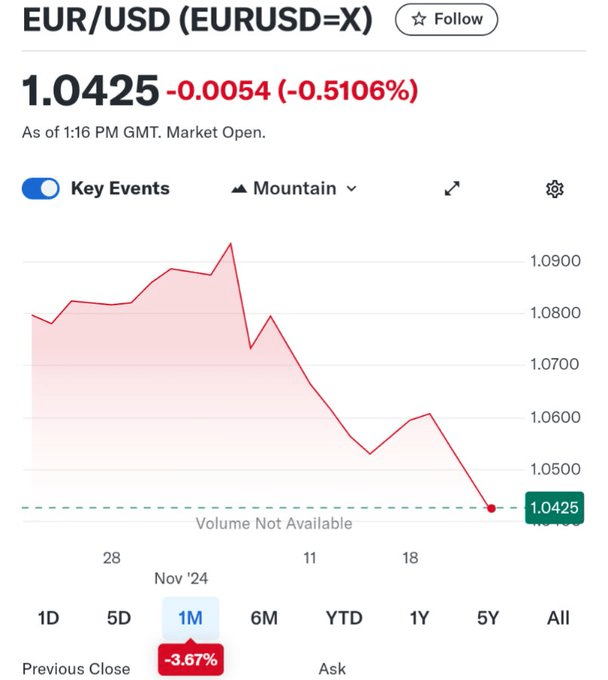The image size is (608, 680).
Task: Click the 1.0425 current price label
Action: 554,508
